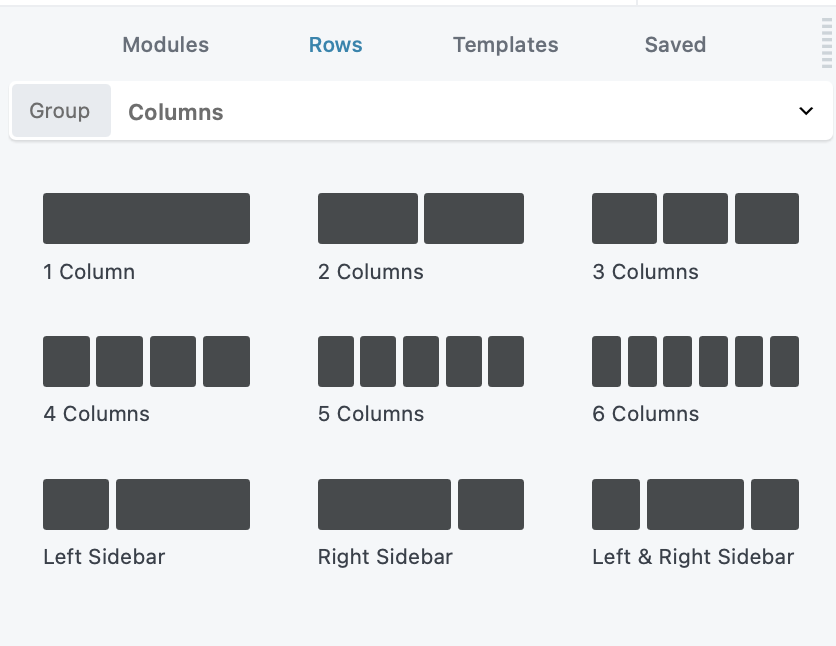Choose the 5 Columns layout icon
The width and height of the screenshot is (836, 646).
tap(420, 361)
